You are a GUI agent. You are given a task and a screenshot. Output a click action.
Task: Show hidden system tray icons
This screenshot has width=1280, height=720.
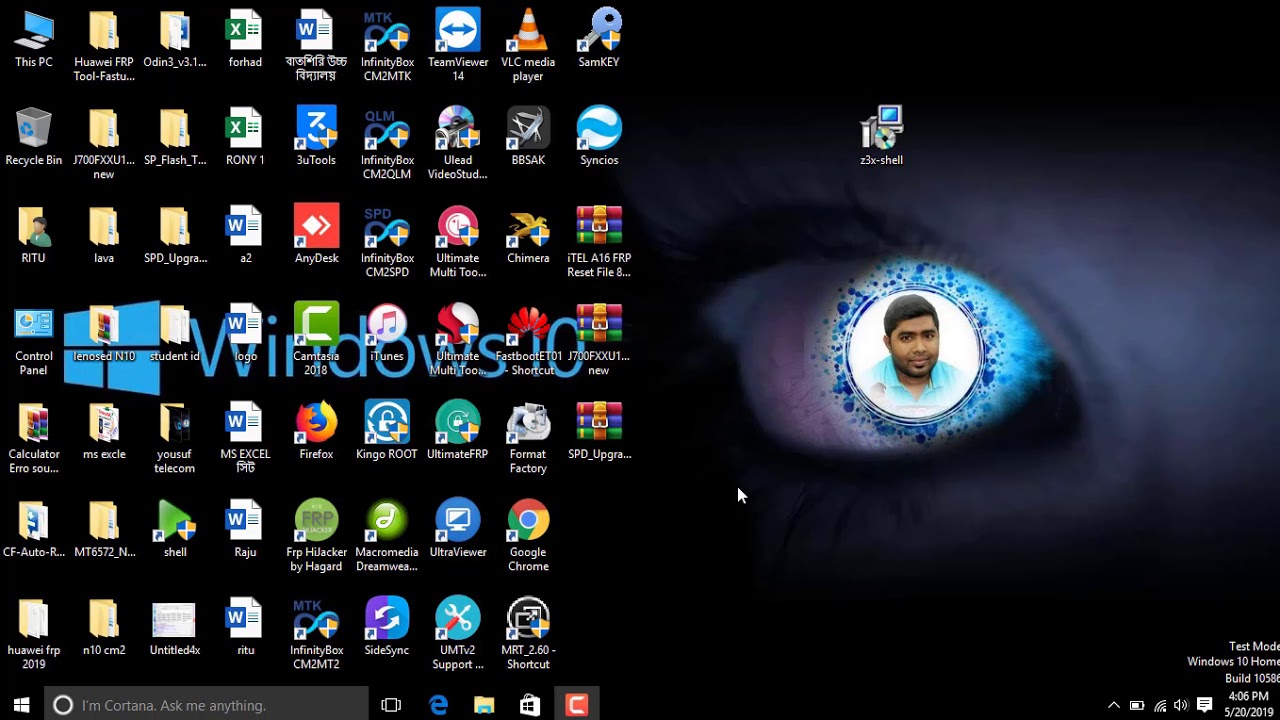(x=1114, y=705)
